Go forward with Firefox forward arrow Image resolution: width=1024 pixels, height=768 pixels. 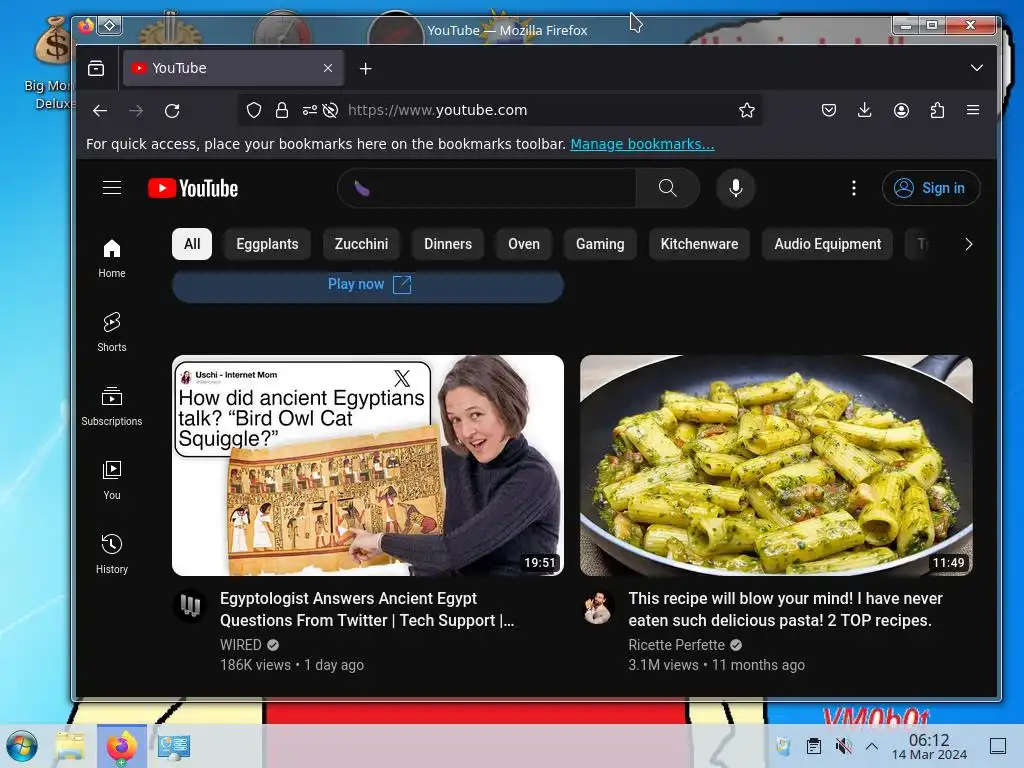point(136,110)
